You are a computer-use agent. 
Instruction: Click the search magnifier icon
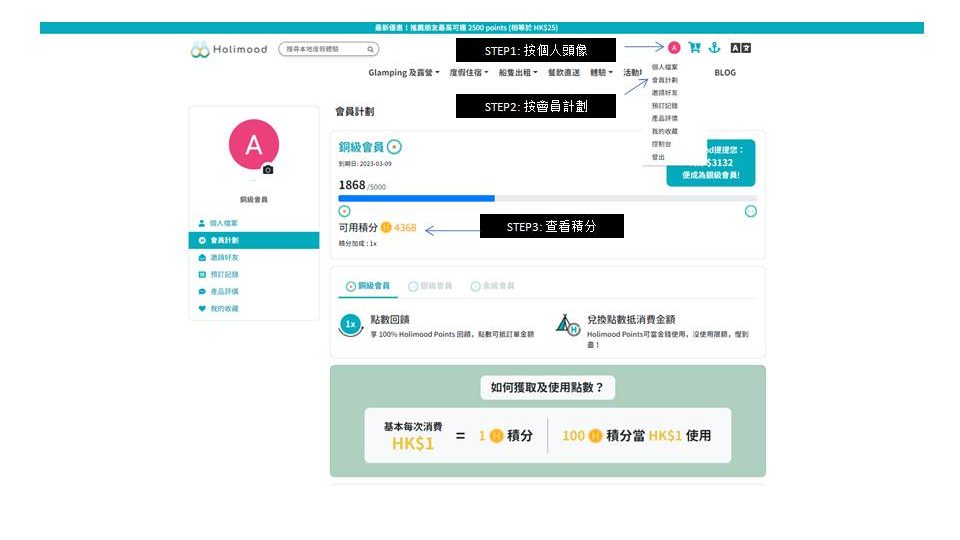369,49
